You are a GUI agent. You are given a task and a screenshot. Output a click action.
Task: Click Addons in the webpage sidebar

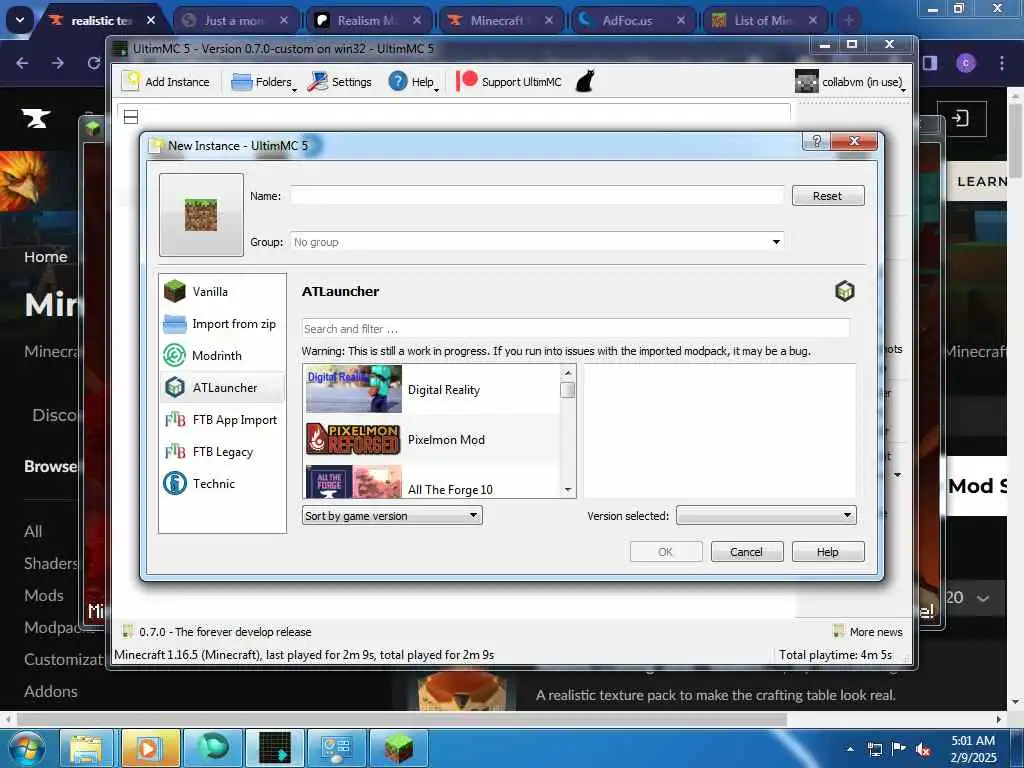[x=51, y=691]
